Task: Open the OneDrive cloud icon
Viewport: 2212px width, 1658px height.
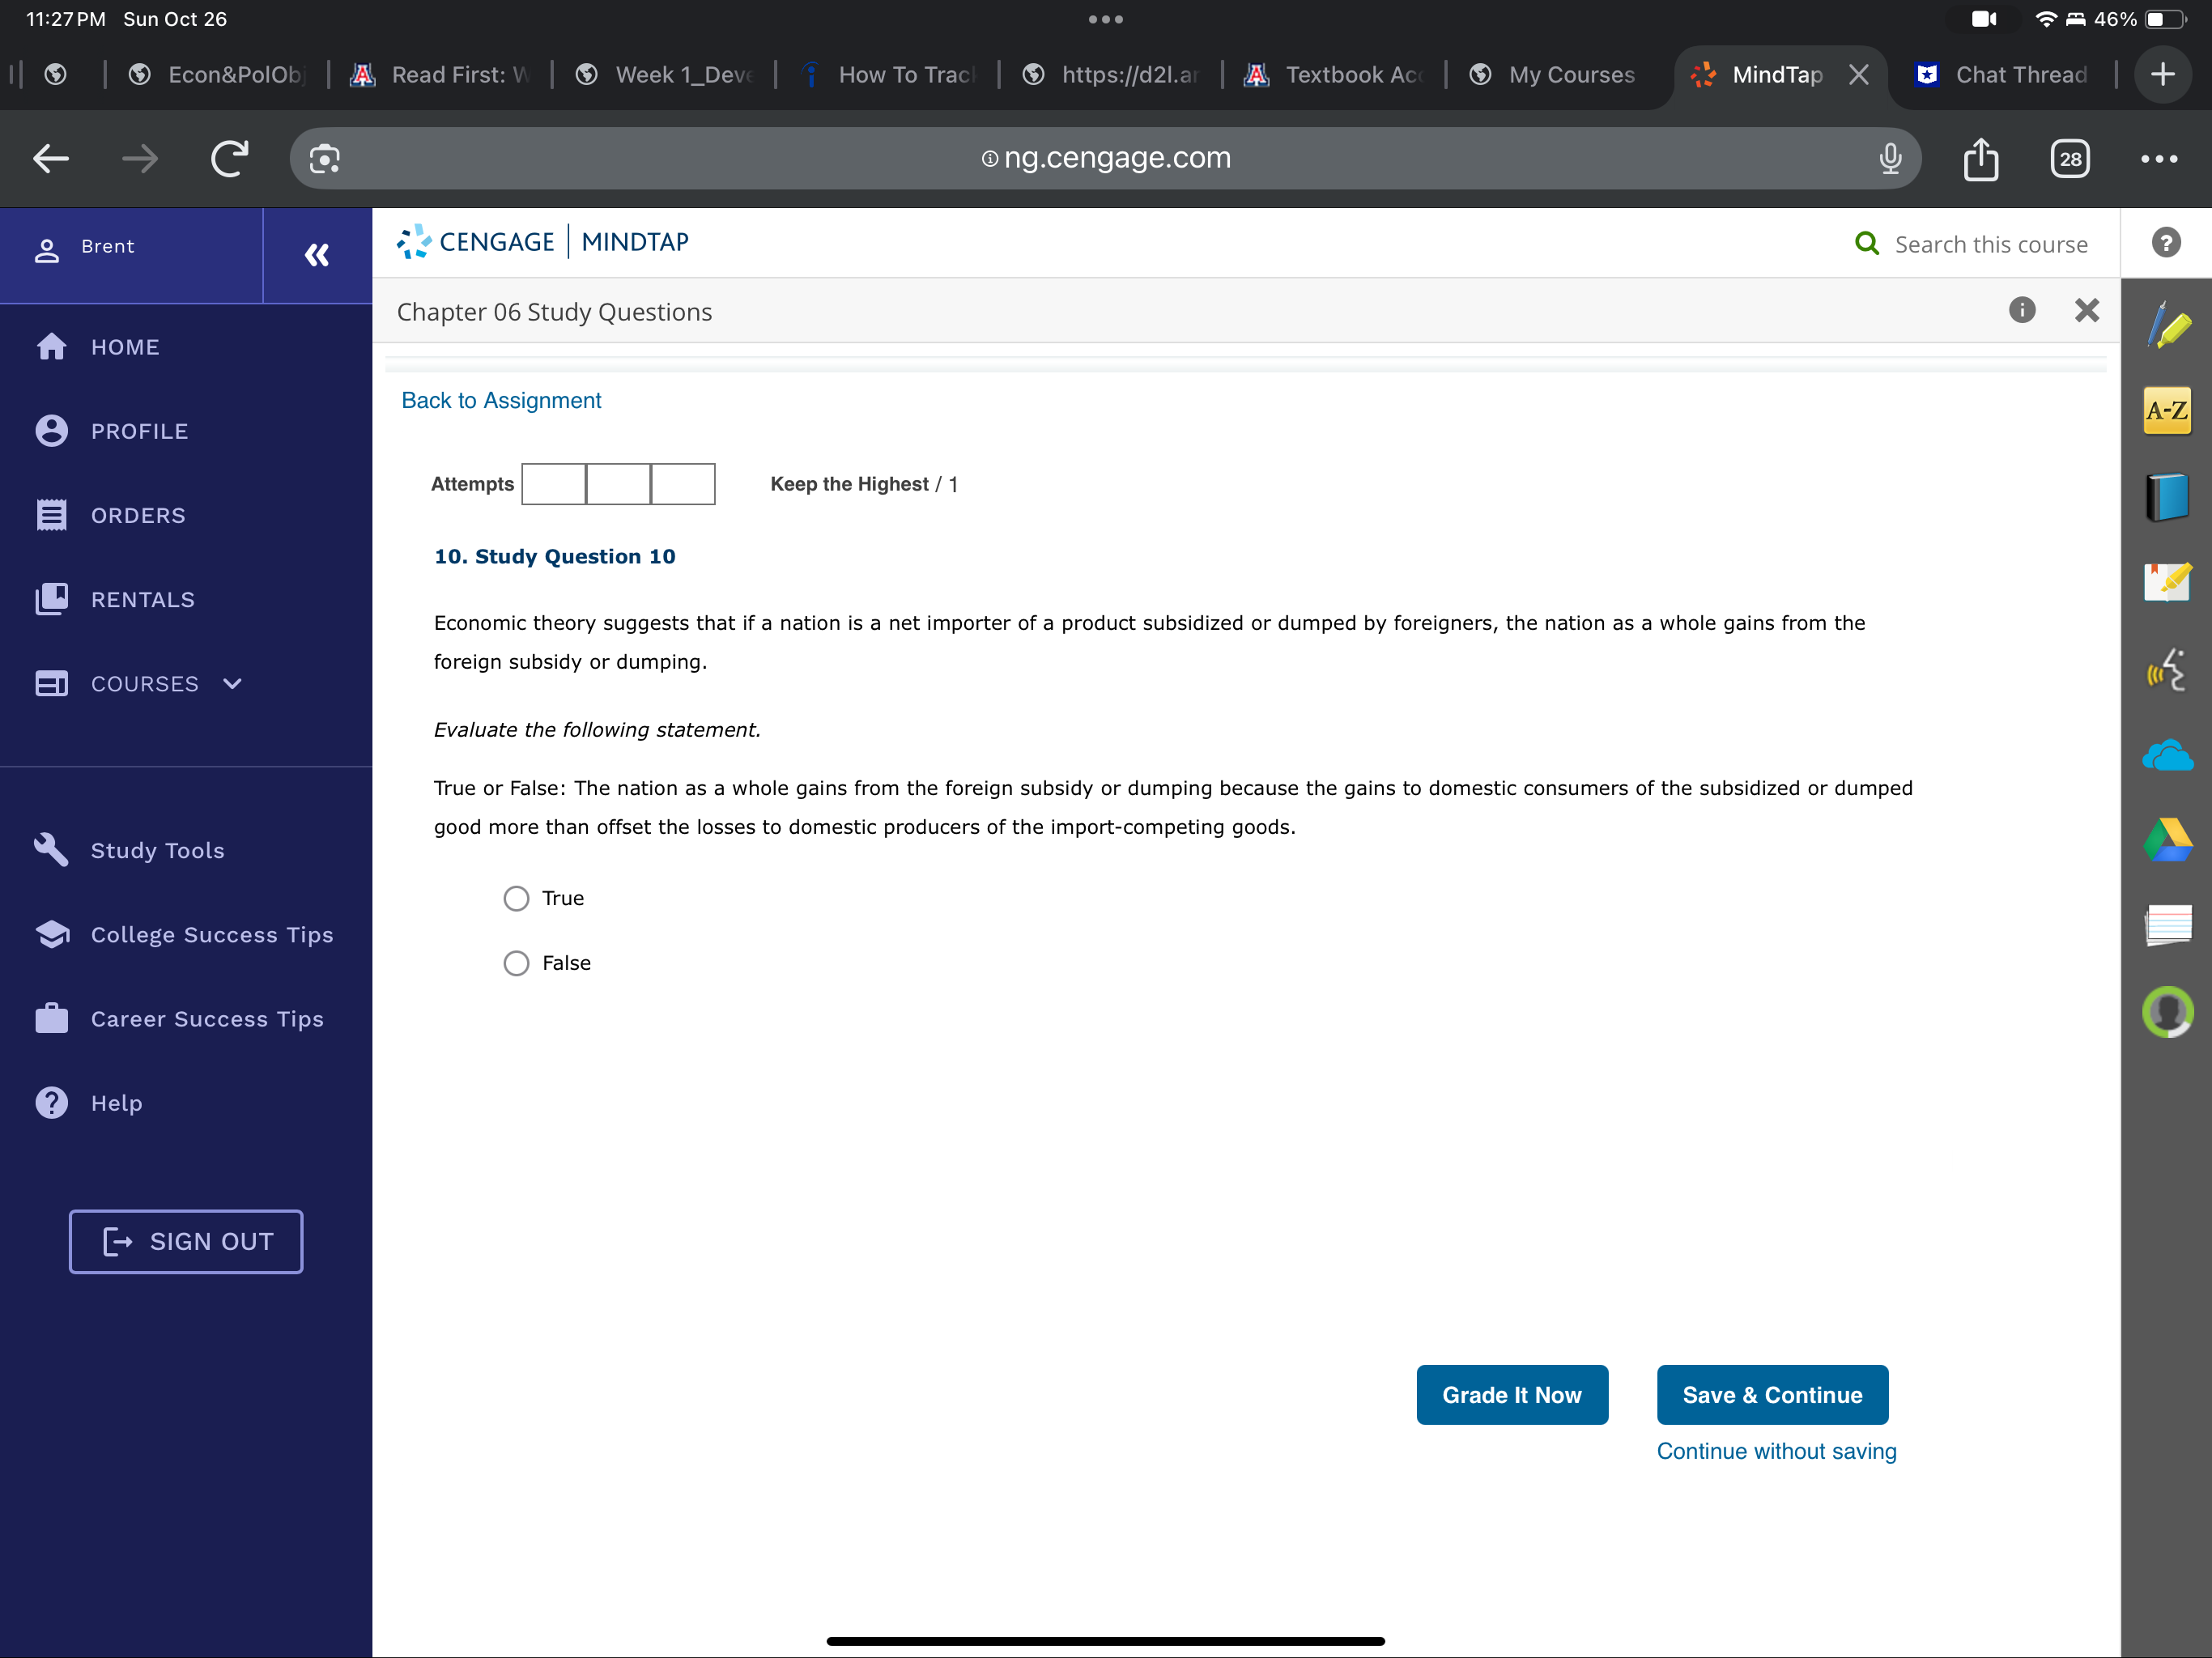Action: pyautogui.click(x=2167, y=755)
